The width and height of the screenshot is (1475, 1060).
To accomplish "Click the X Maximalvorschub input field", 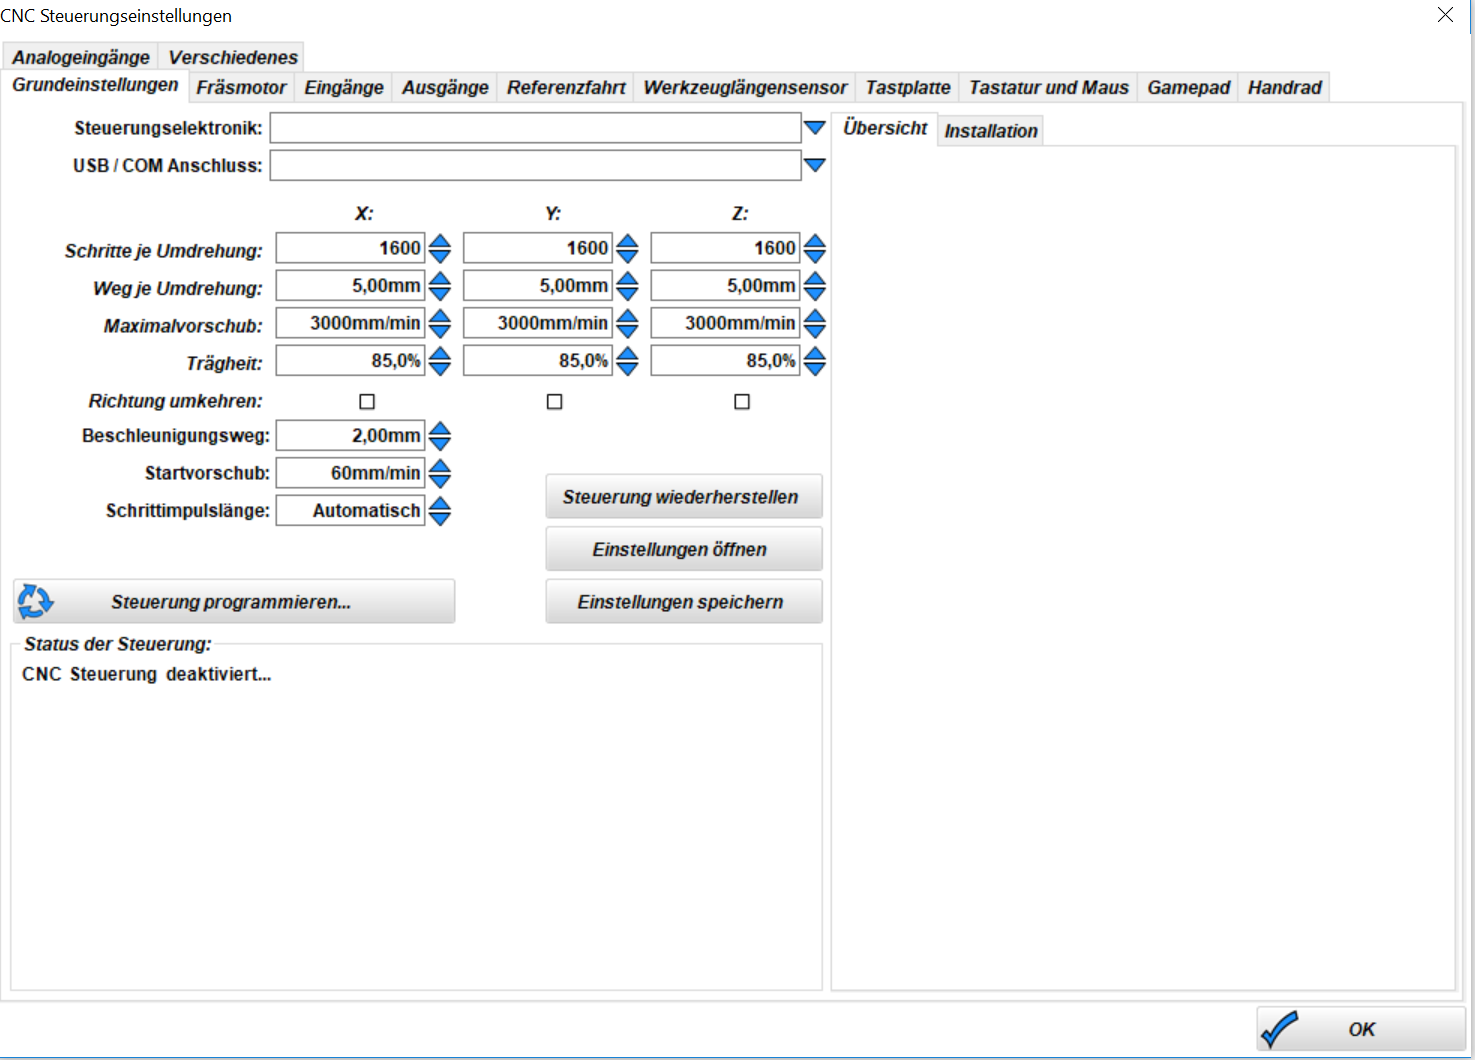I will pos(350,323).
